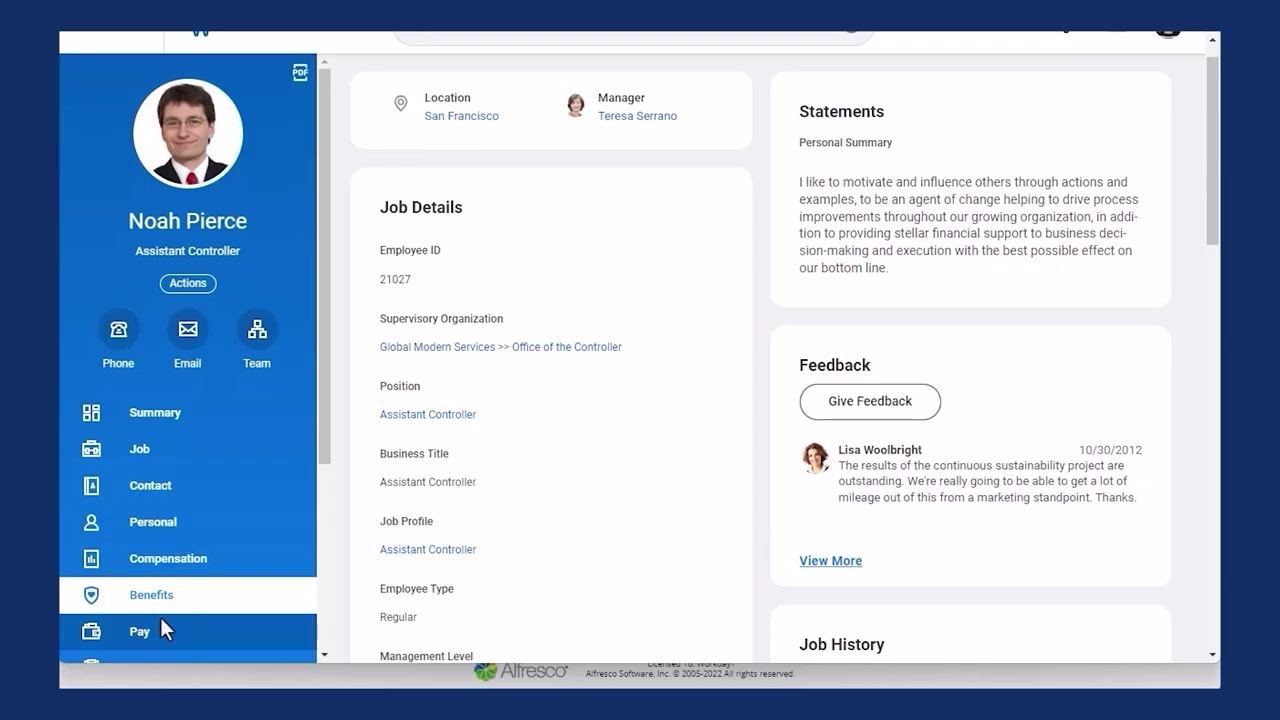Select the Pay wallet icon

91,632
